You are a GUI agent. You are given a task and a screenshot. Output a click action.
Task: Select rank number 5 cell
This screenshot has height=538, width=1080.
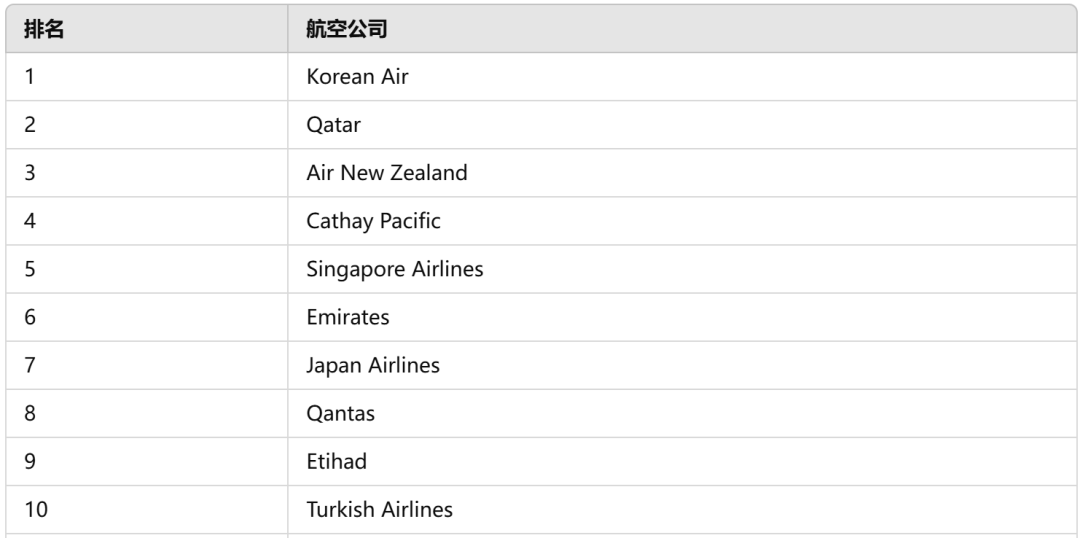(147, 269)
